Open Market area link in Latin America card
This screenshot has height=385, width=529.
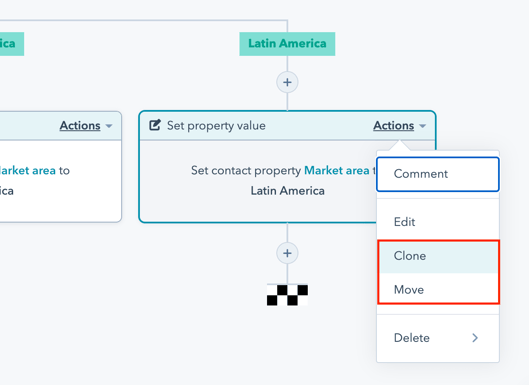[x=336, y=170]
